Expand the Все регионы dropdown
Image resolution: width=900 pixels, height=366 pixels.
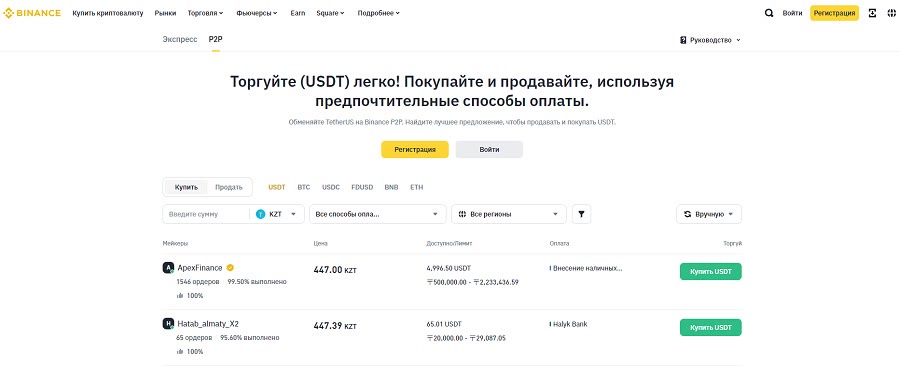click(x=509, y=214)
